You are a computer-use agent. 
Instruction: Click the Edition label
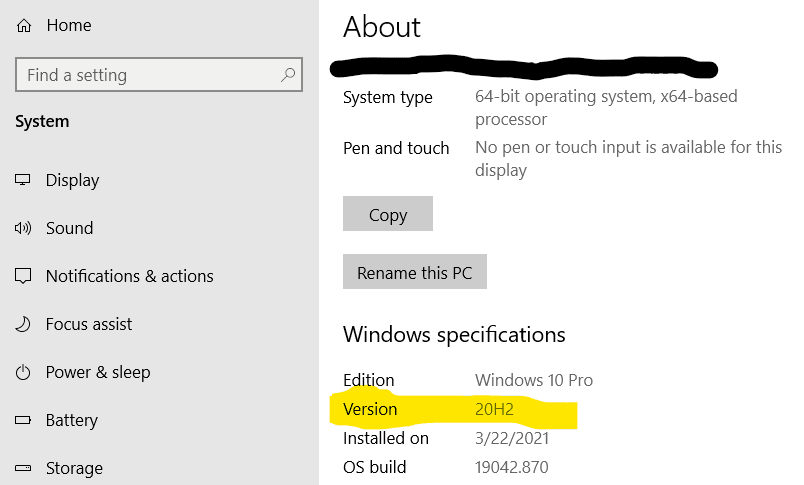[x=369, y=380]
